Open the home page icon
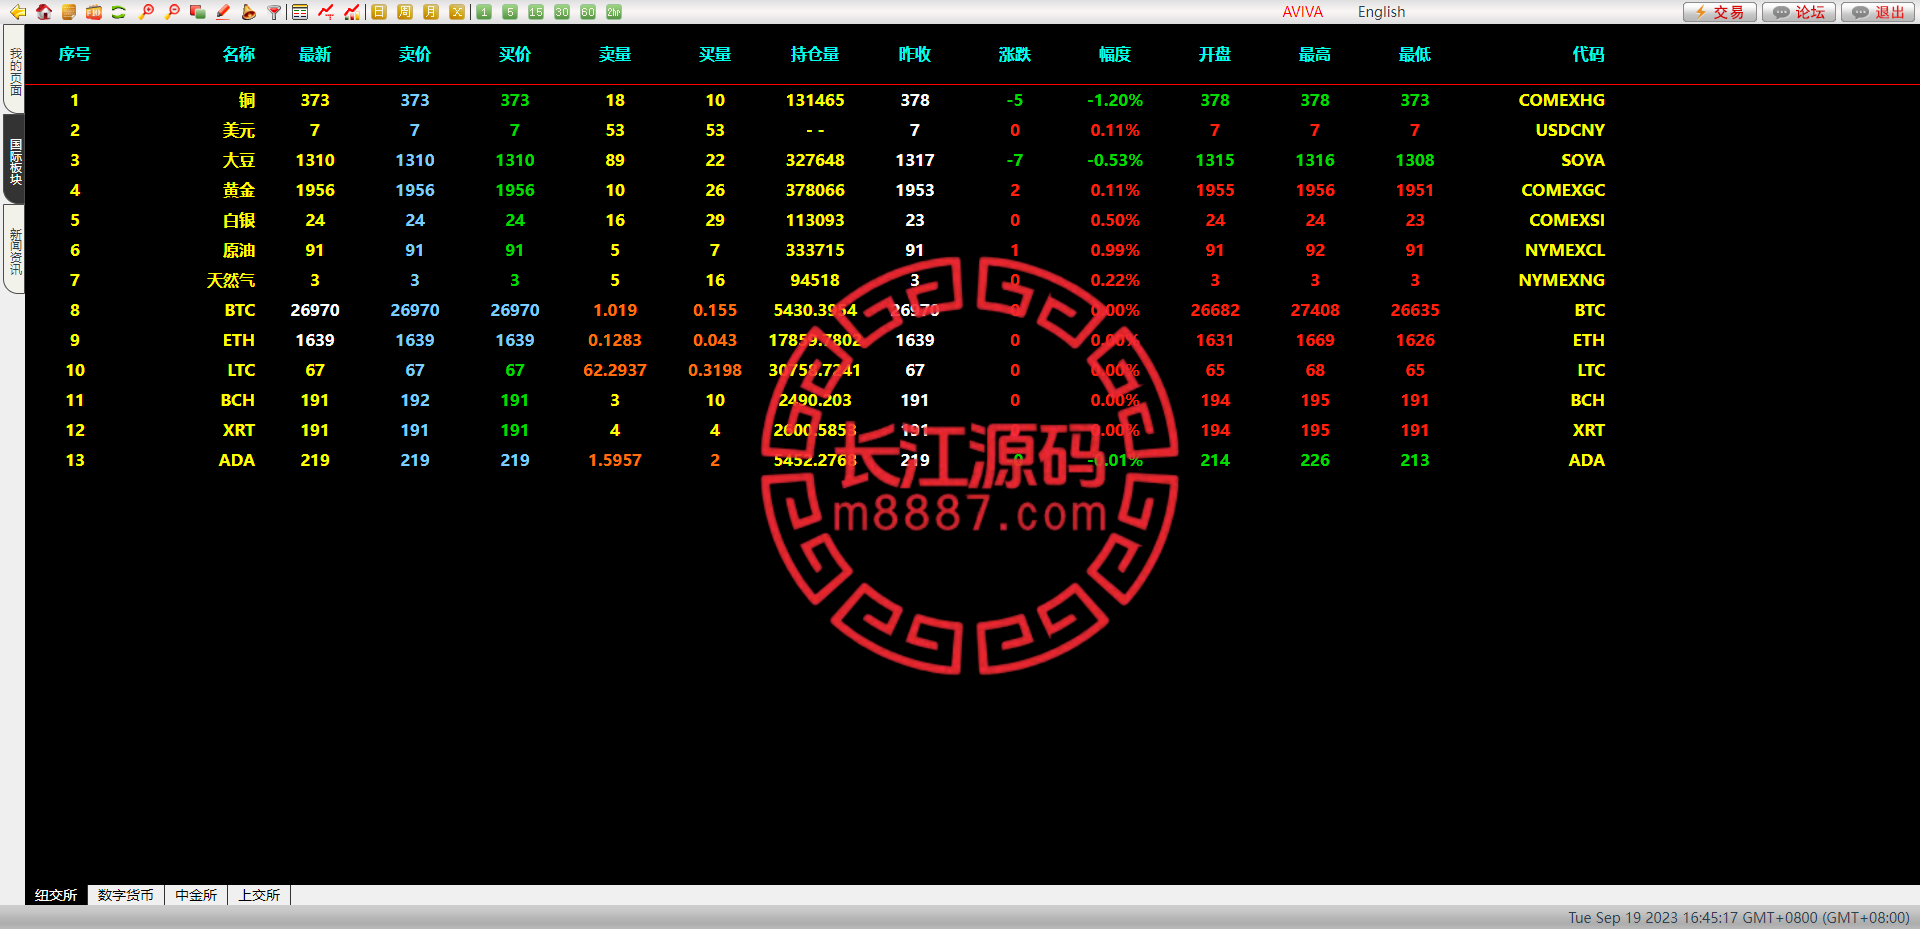1920x929 pixels. click(44, 12)
